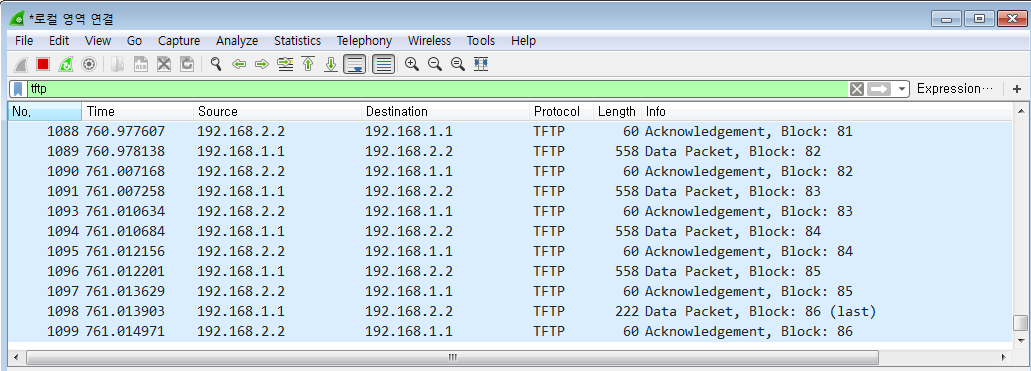The image size is (1031, 371).
Task: Select packet 1094 Data Packet Block 84
Action: [x=510, y=232]
